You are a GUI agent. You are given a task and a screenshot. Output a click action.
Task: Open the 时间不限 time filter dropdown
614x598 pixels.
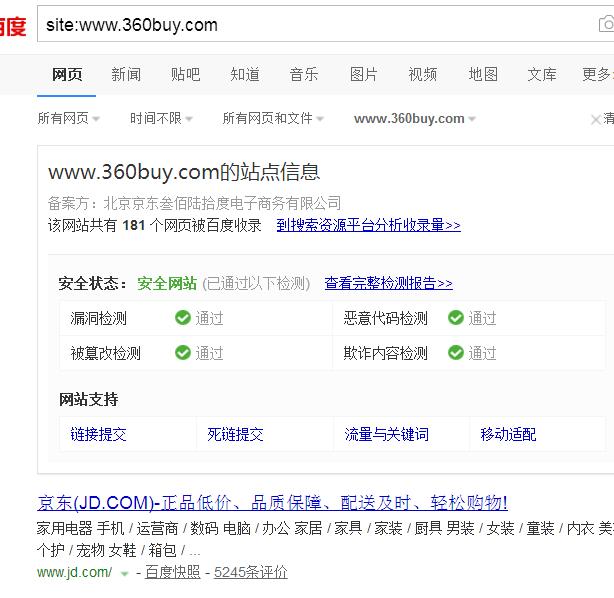tap(161, 118)
